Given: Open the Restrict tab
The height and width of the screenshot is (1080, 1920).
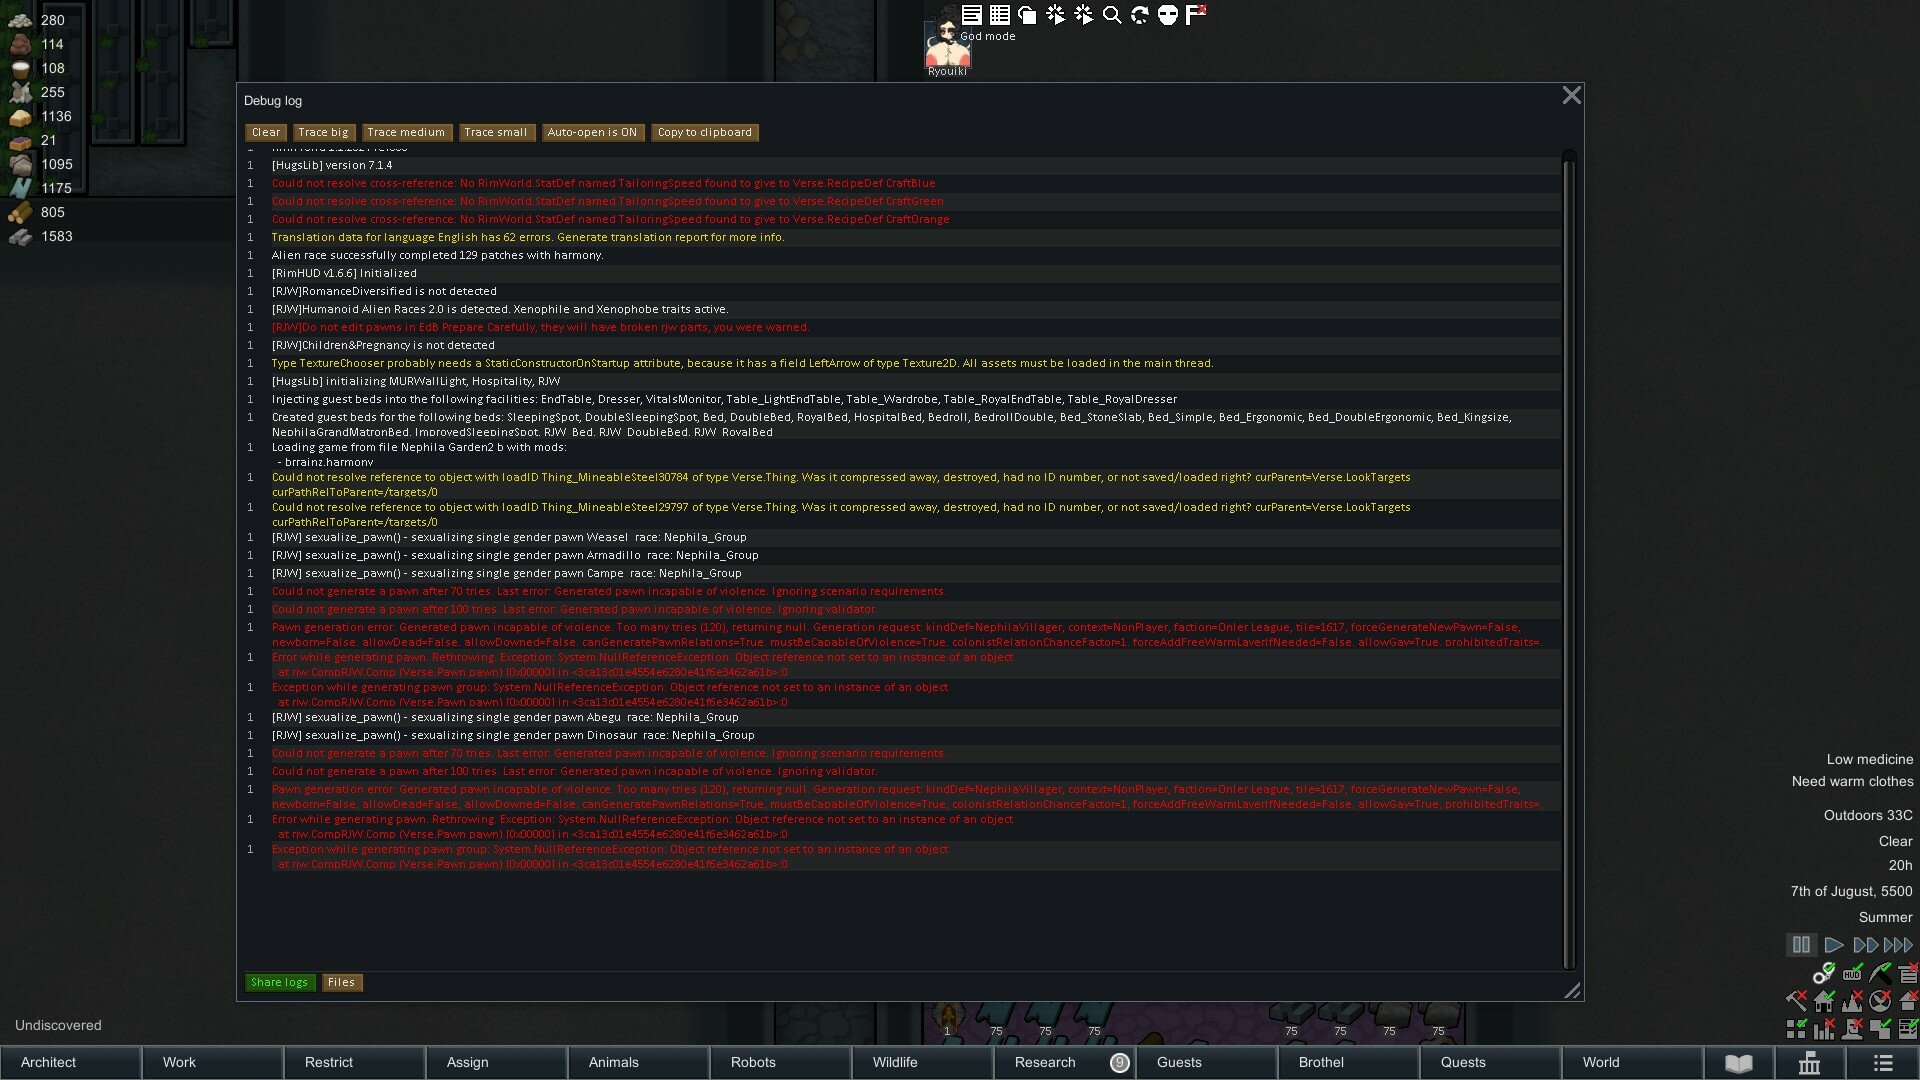Looking at the screenshot, I should [354, 1063].
